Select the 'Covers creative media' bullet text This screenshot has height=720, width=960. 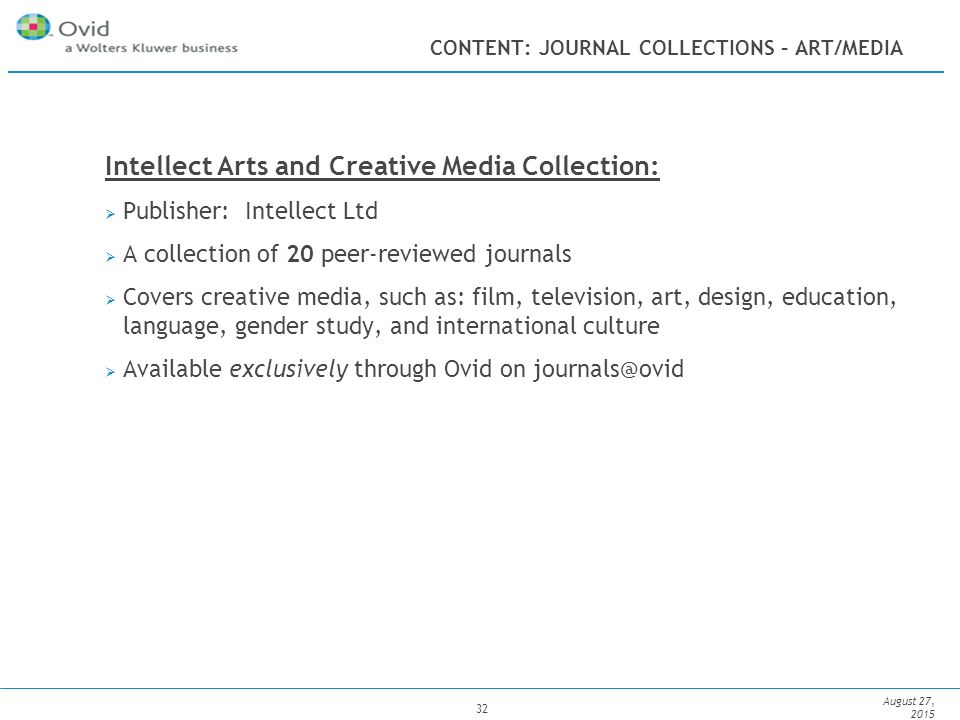click(509, 311)
